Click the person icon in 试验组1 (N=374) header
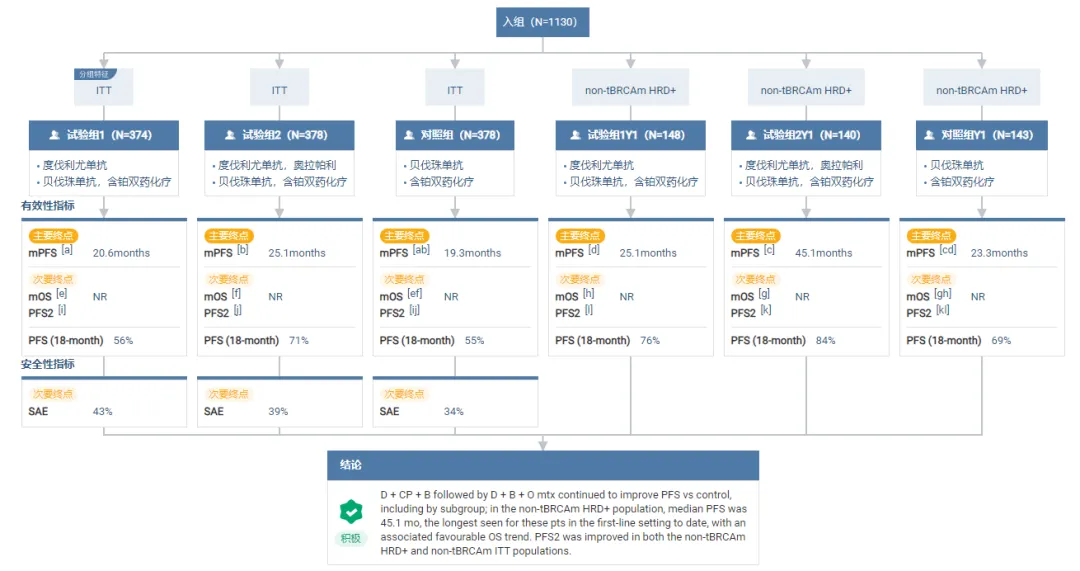The height and width of the screenshot is (571, 1080). tap(54, 135)
